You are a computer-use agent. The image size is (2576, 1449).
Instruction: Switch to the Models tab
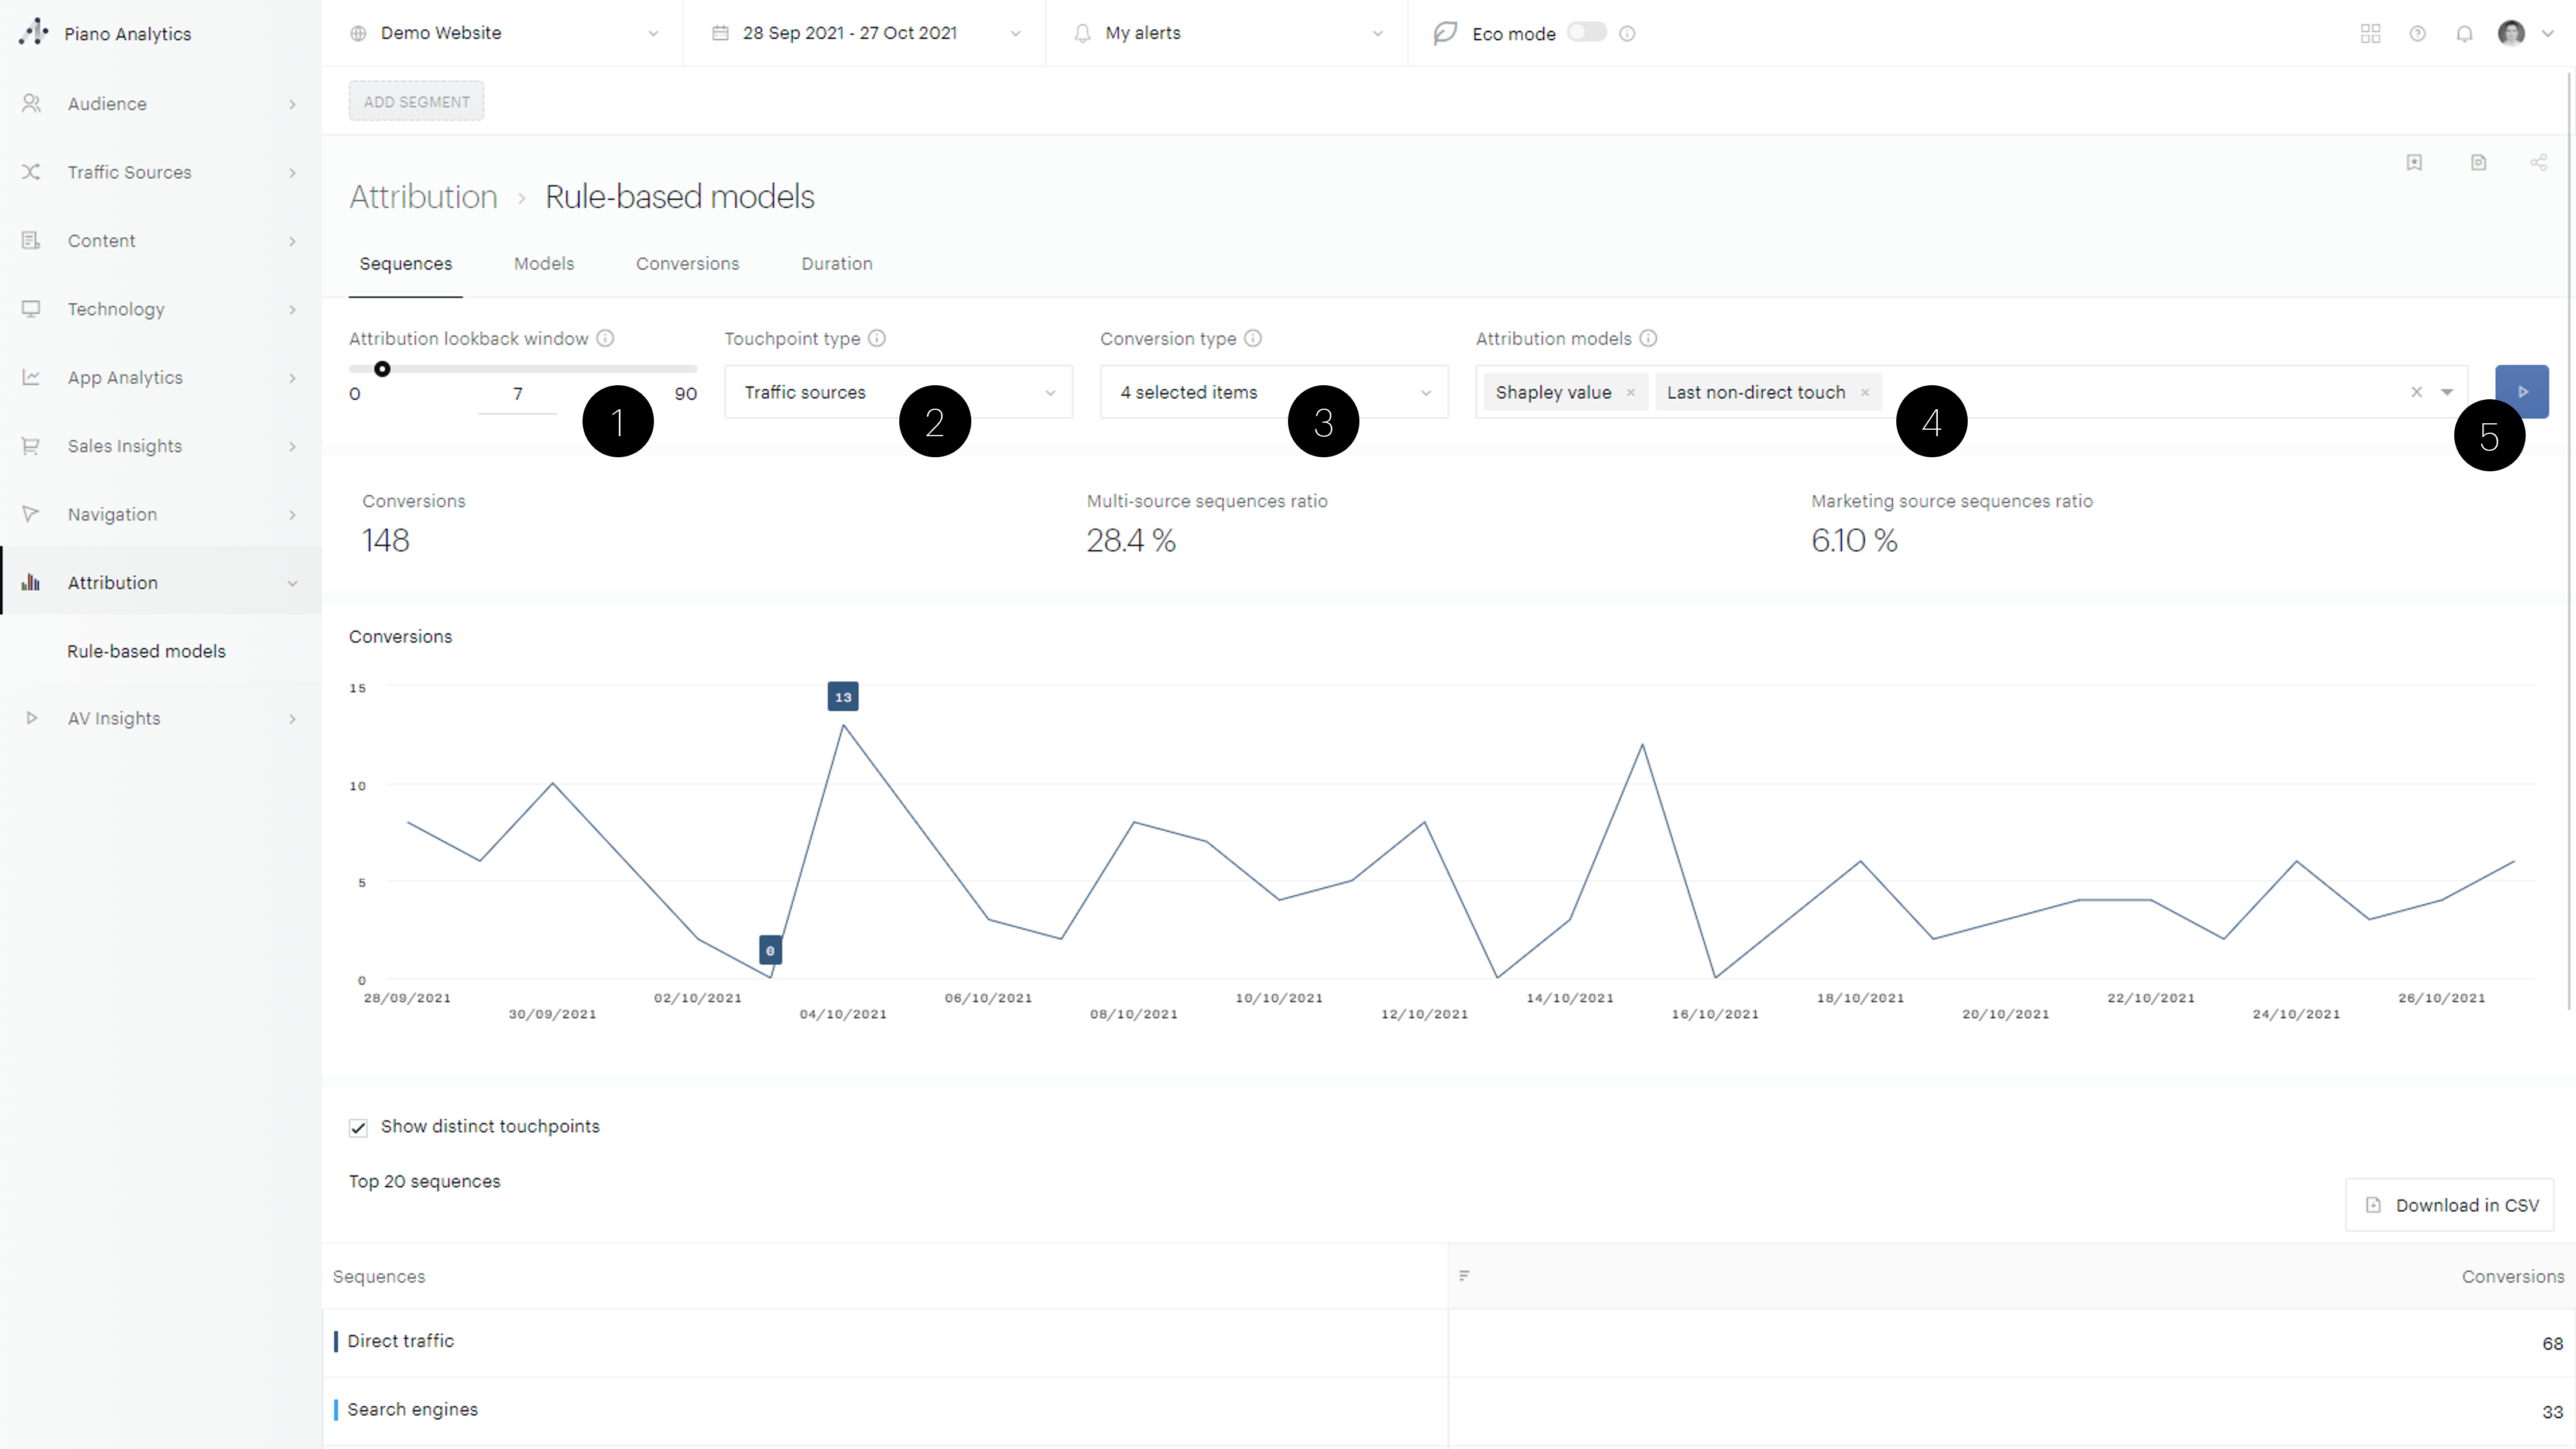[x=543, y=264]
